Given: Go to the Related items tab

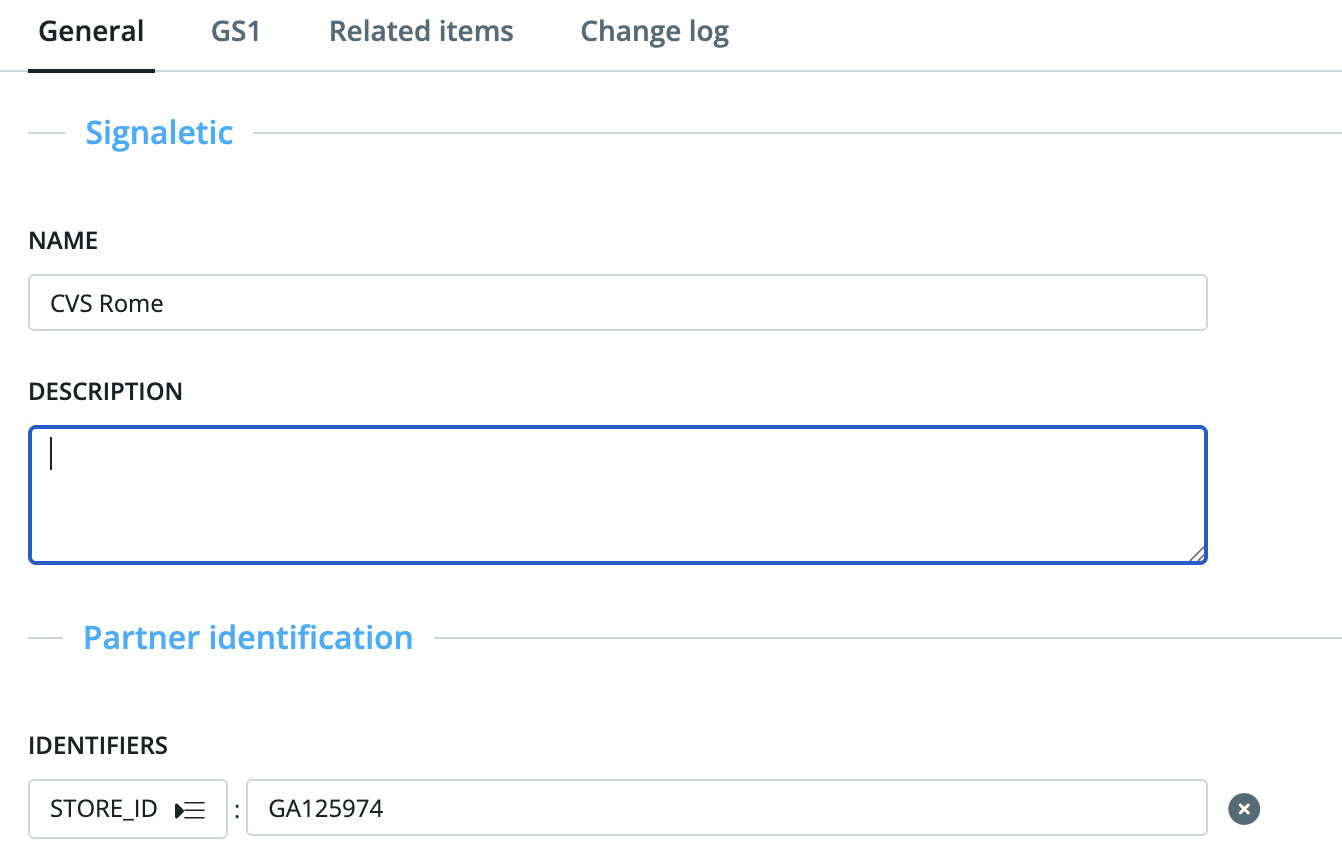Looking at the screenshot, I should pos(421,32).
